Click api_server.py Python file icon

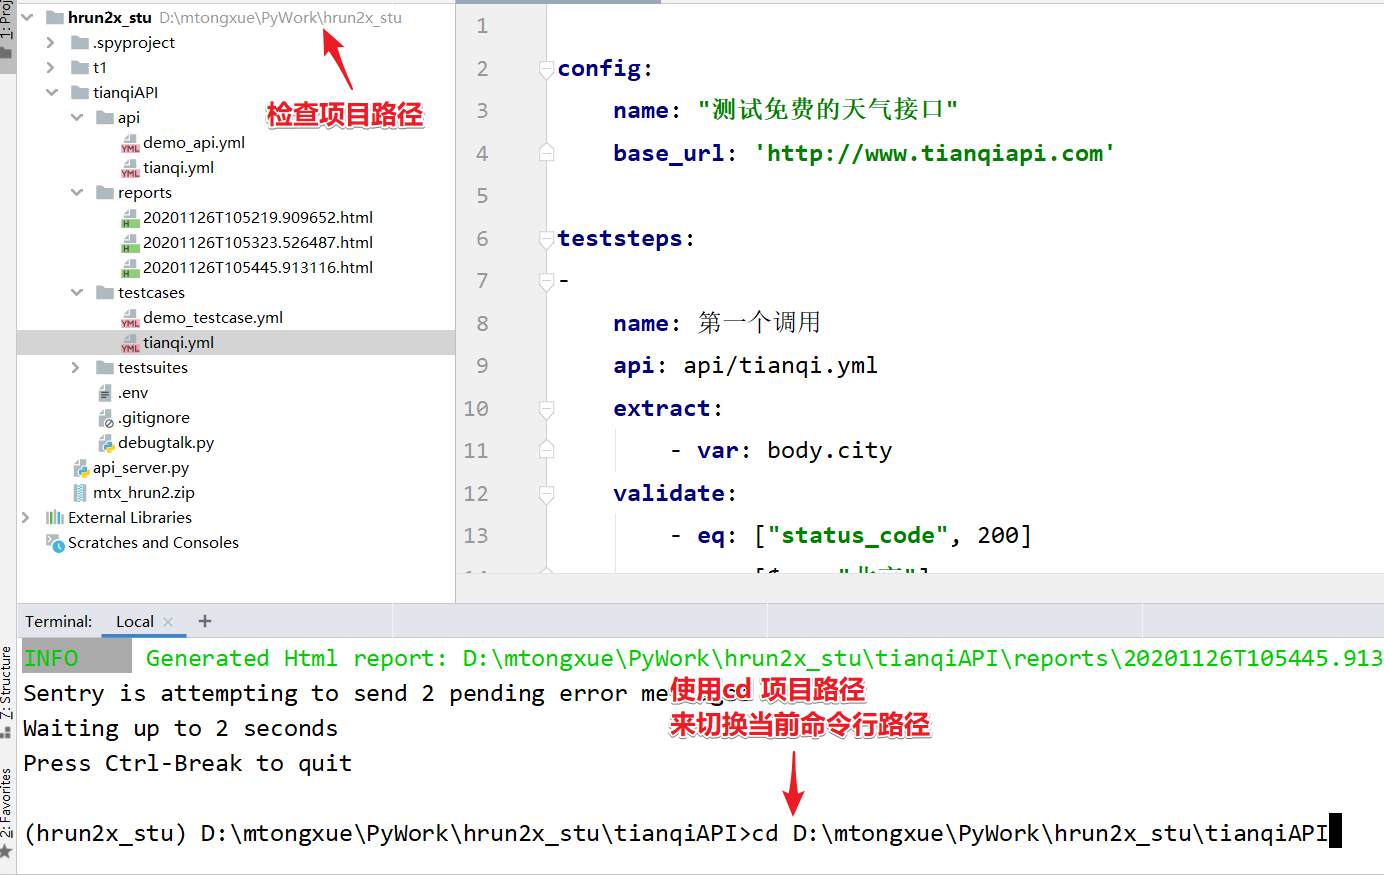point(80,468)
